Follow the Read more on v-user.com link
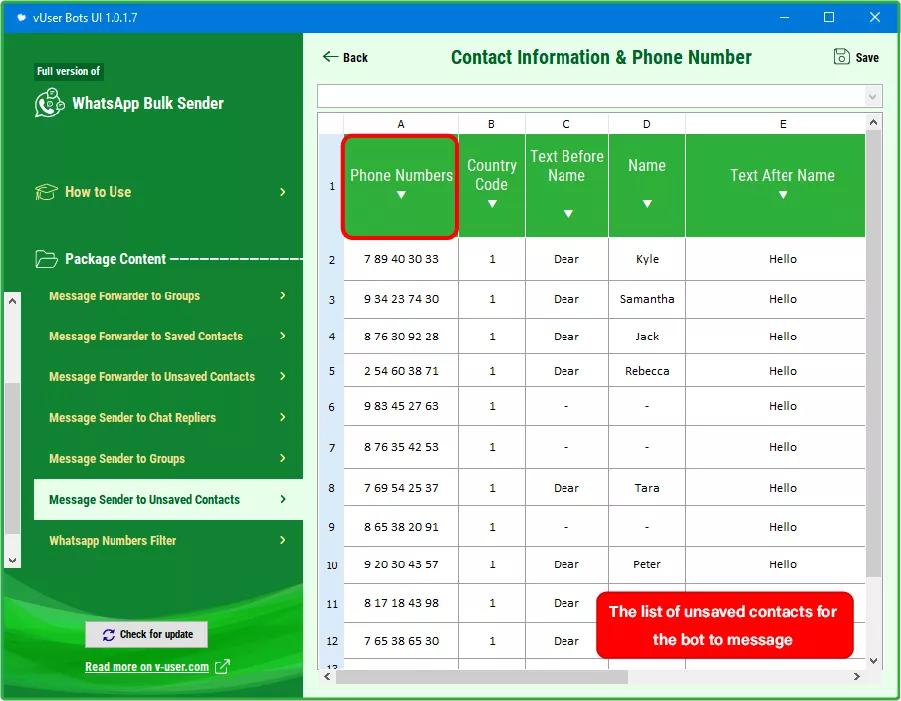The image size is (901, 701). pos(147,667)
